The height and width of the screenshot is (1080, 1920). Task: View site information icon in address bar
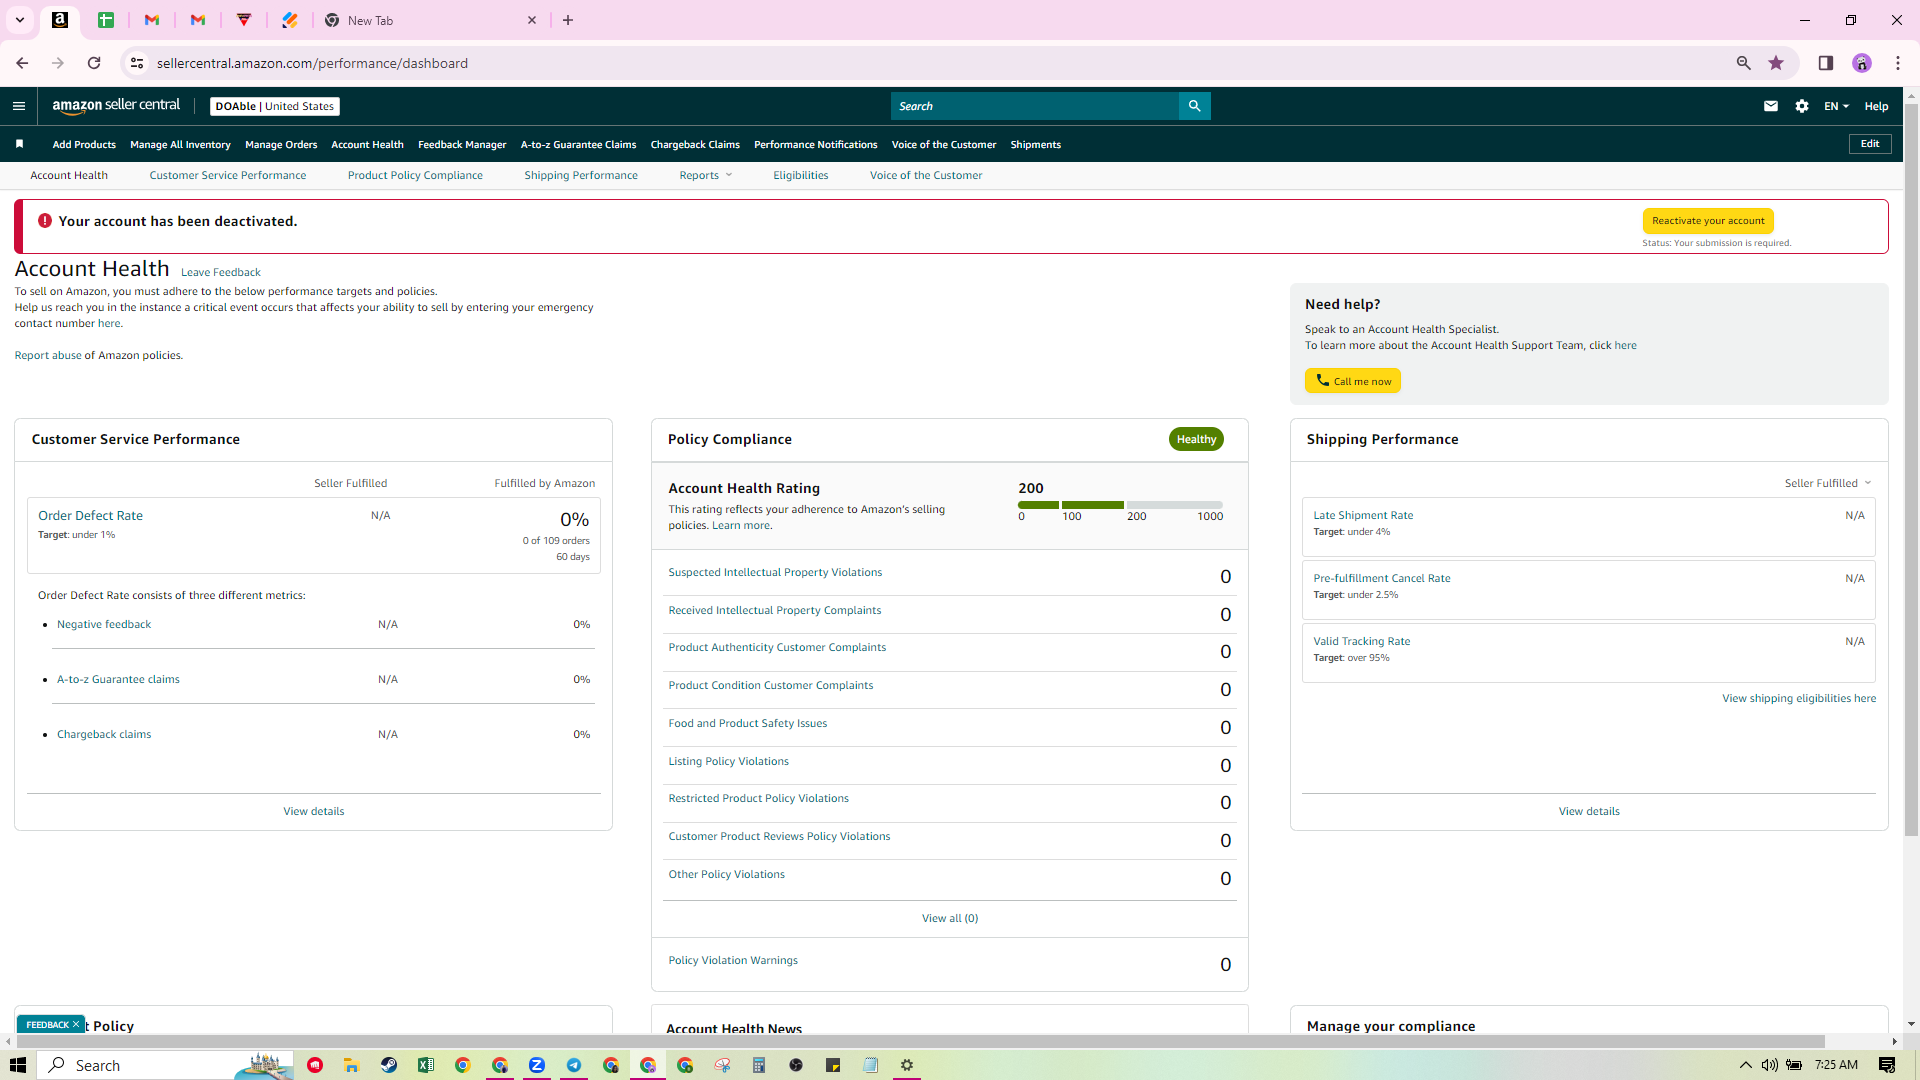[137, 63]
